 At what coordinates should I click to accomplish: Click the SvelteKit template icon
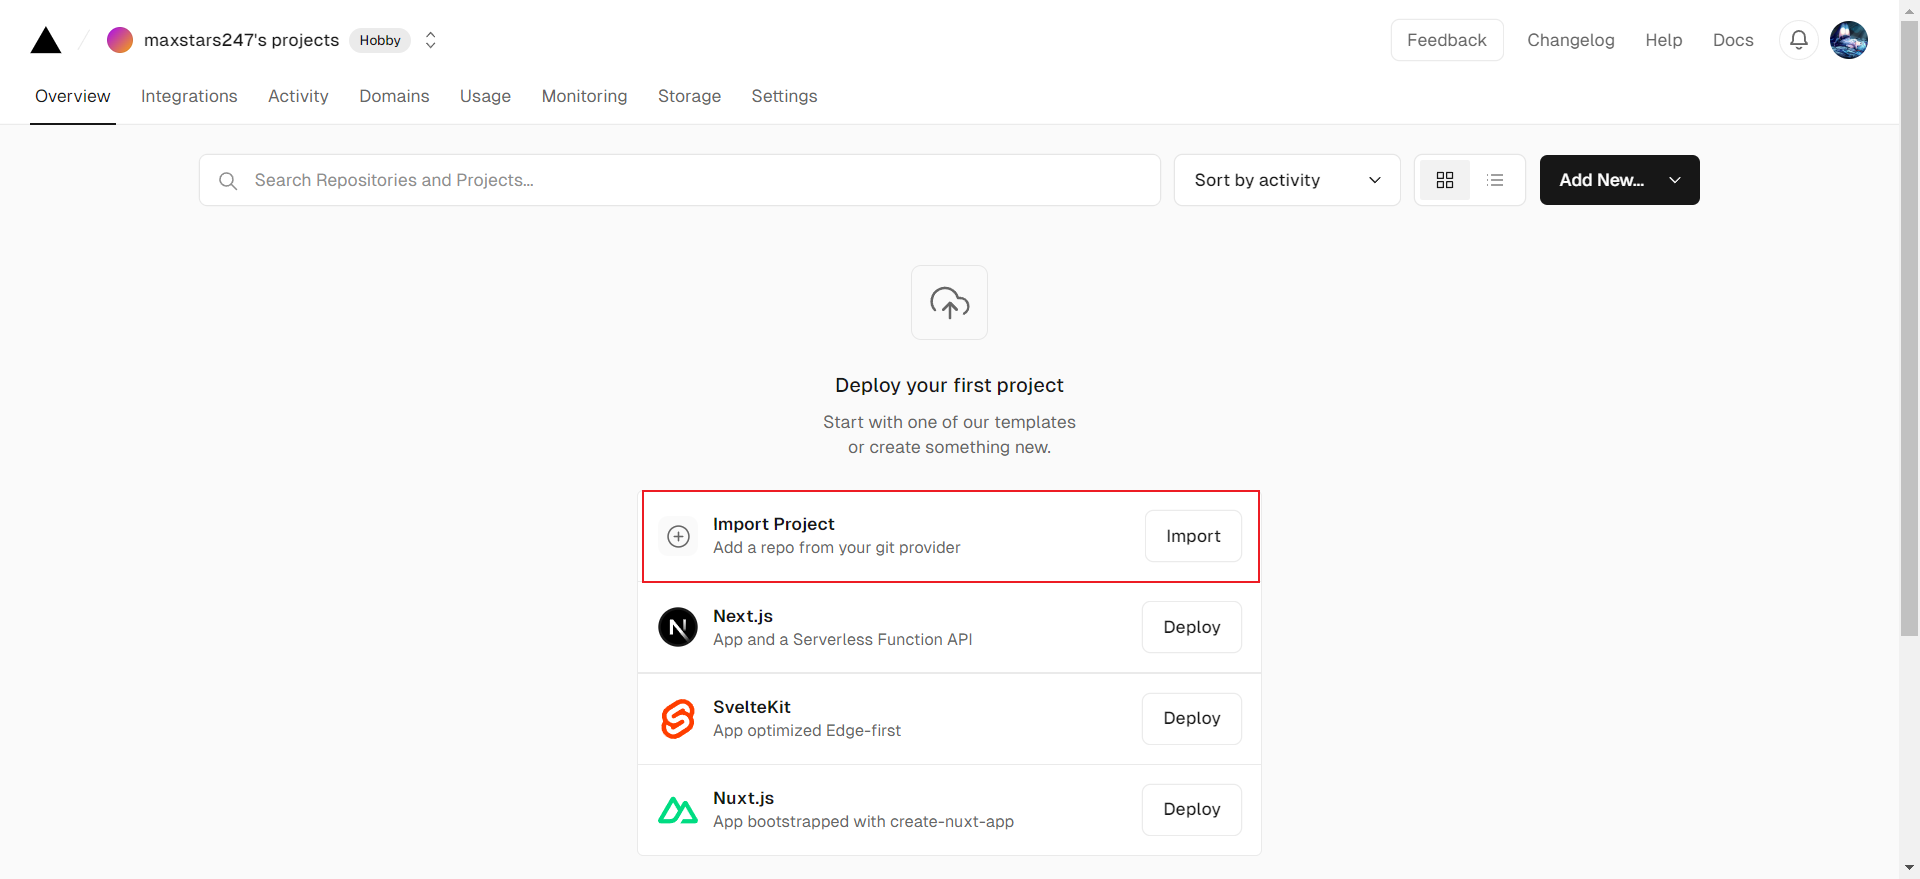pos(677,718)
